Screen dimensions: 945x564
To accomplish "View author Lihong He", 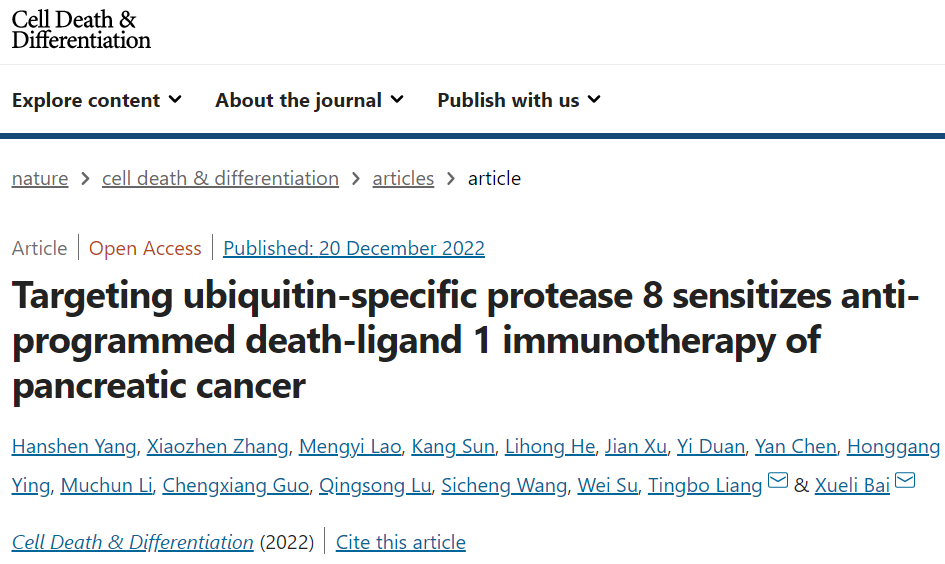I will pos(550,446).
